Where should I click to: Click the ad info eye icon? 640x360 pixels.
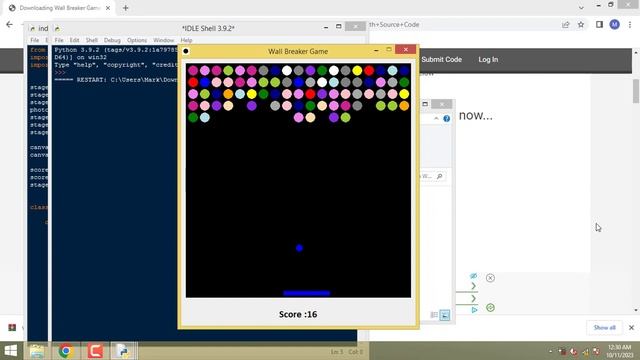point(473,276)
